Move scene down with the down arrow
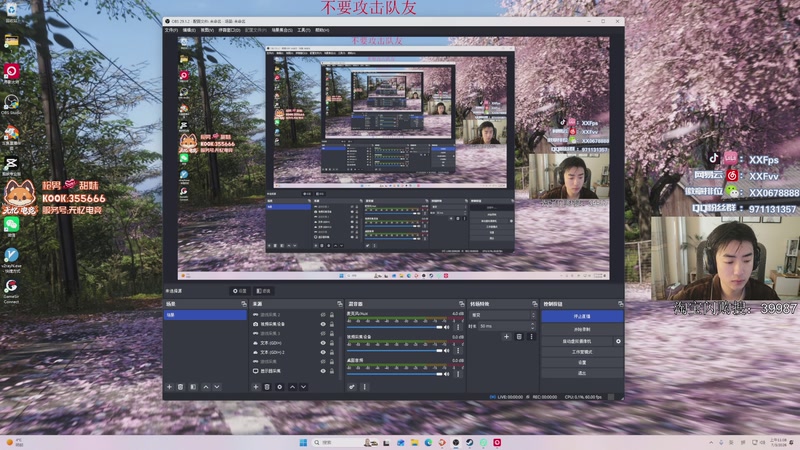The width and height of the screenshot is (800, 450). coord(217,387)
